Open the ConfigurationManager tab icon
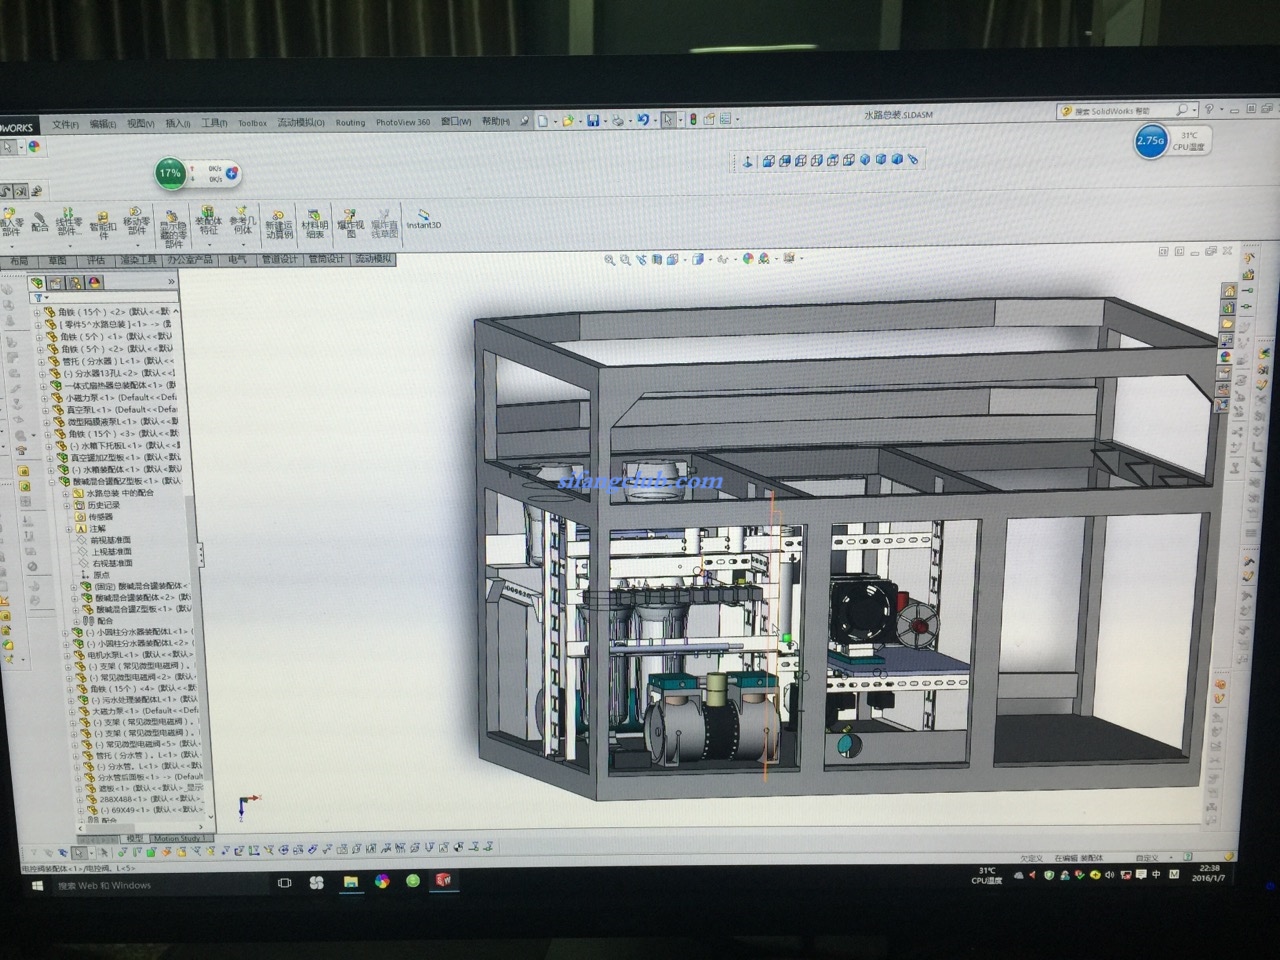 [75, 283]
